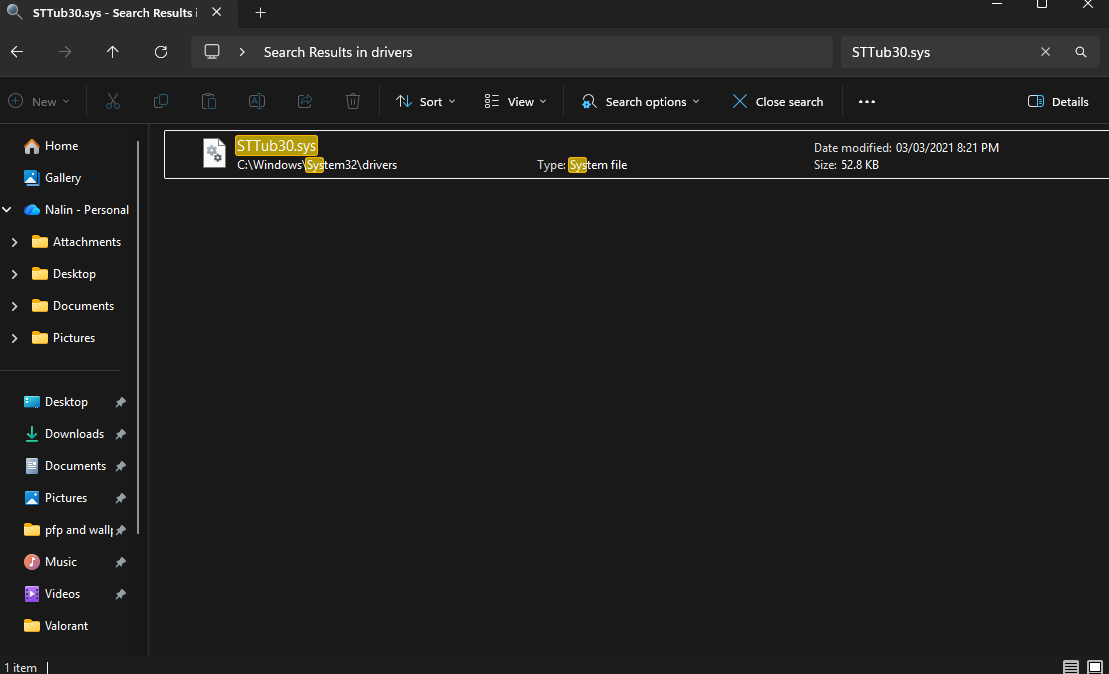This screenshot has width=1109, height=674.
Task: Expand the OneDrive Pictures folder chevron
Action: point(14,338)
